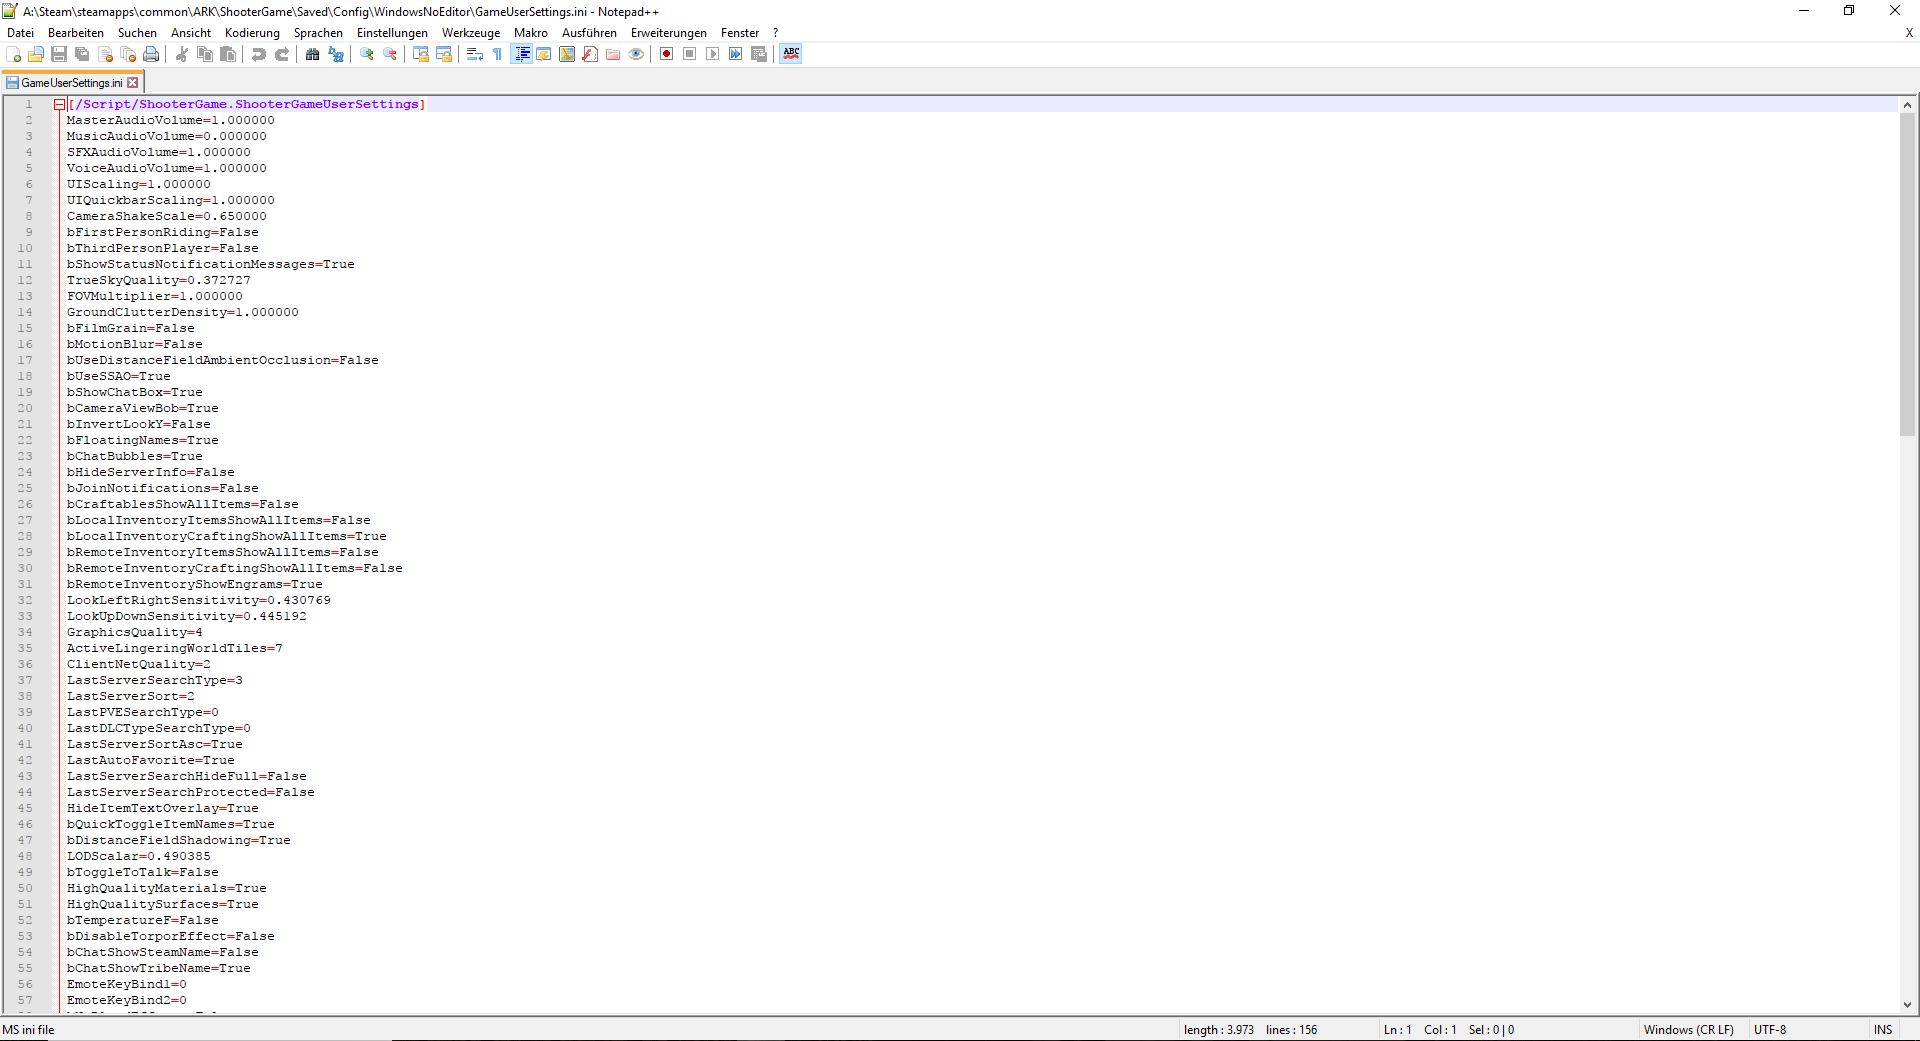The height and width of the screenshot is (1041, 1920).
Task: Click the Find binoculars icon
Action: (313, 54)
